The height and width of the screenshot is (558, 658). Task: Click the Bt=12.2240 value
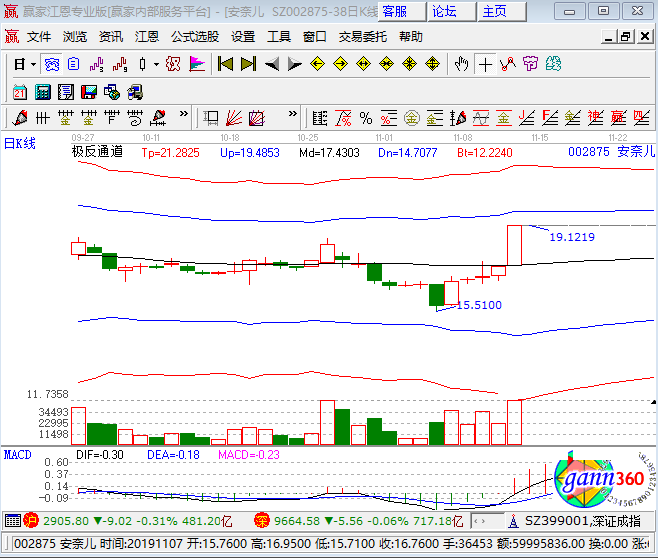485,153
